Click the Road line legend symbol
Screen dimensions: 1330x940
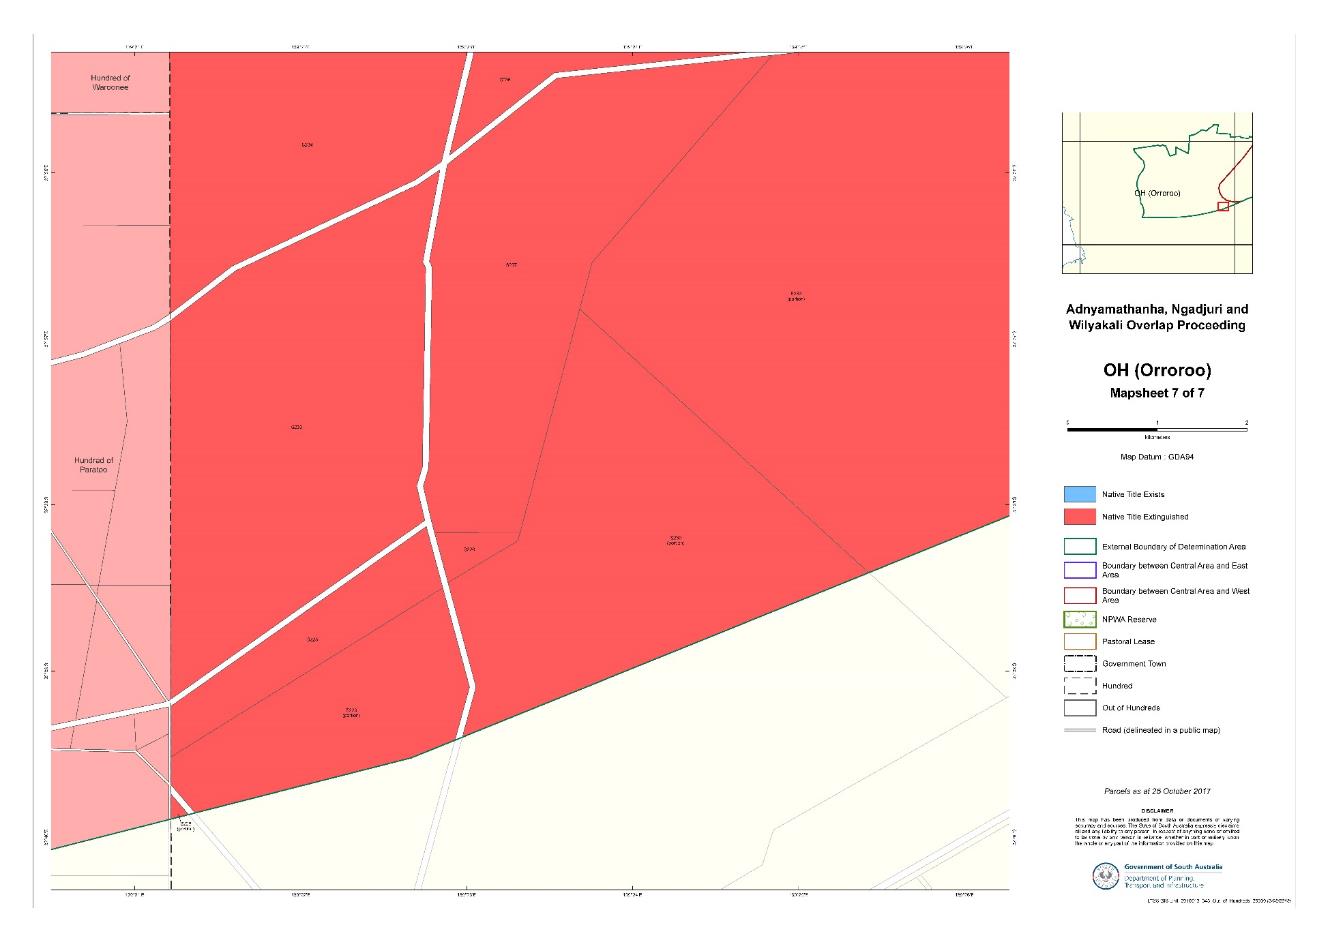pyautogui.click(x=1080, y=730)
